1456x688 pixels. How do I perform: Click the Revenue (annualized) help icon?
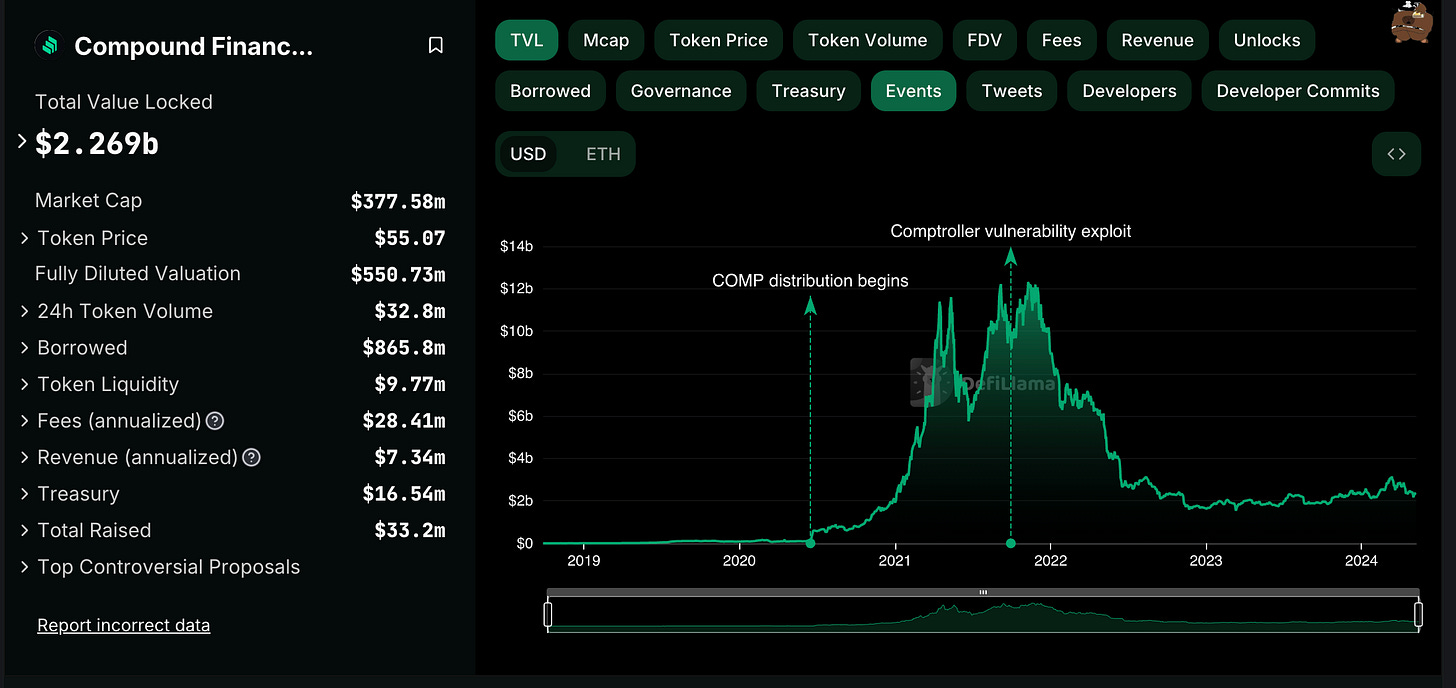[251, 457]
